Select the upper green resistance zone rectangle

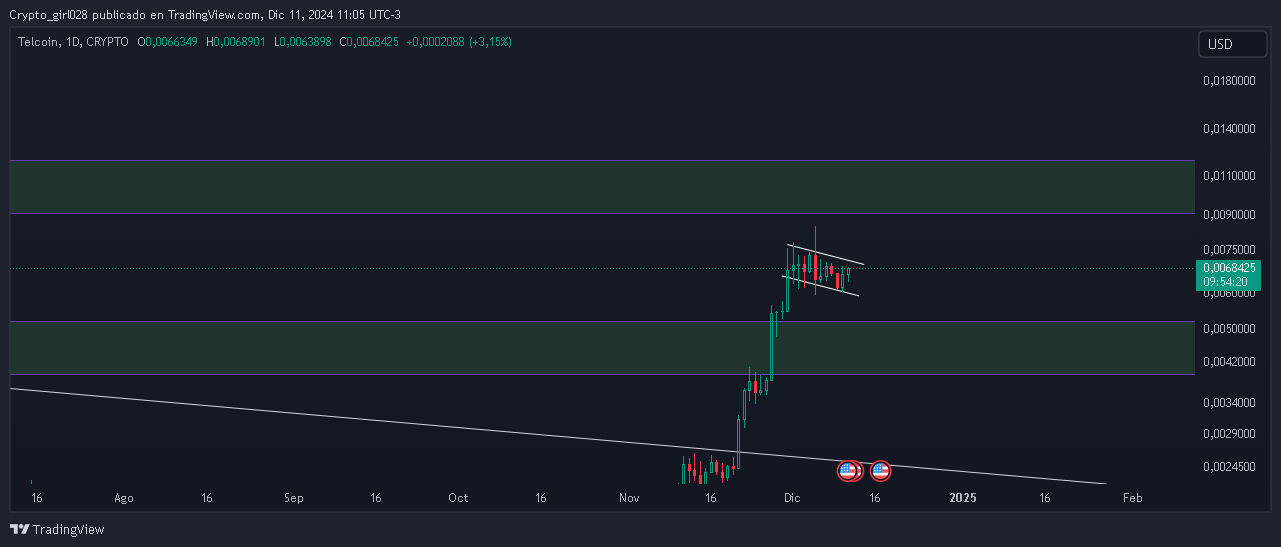tap(602, 187)
